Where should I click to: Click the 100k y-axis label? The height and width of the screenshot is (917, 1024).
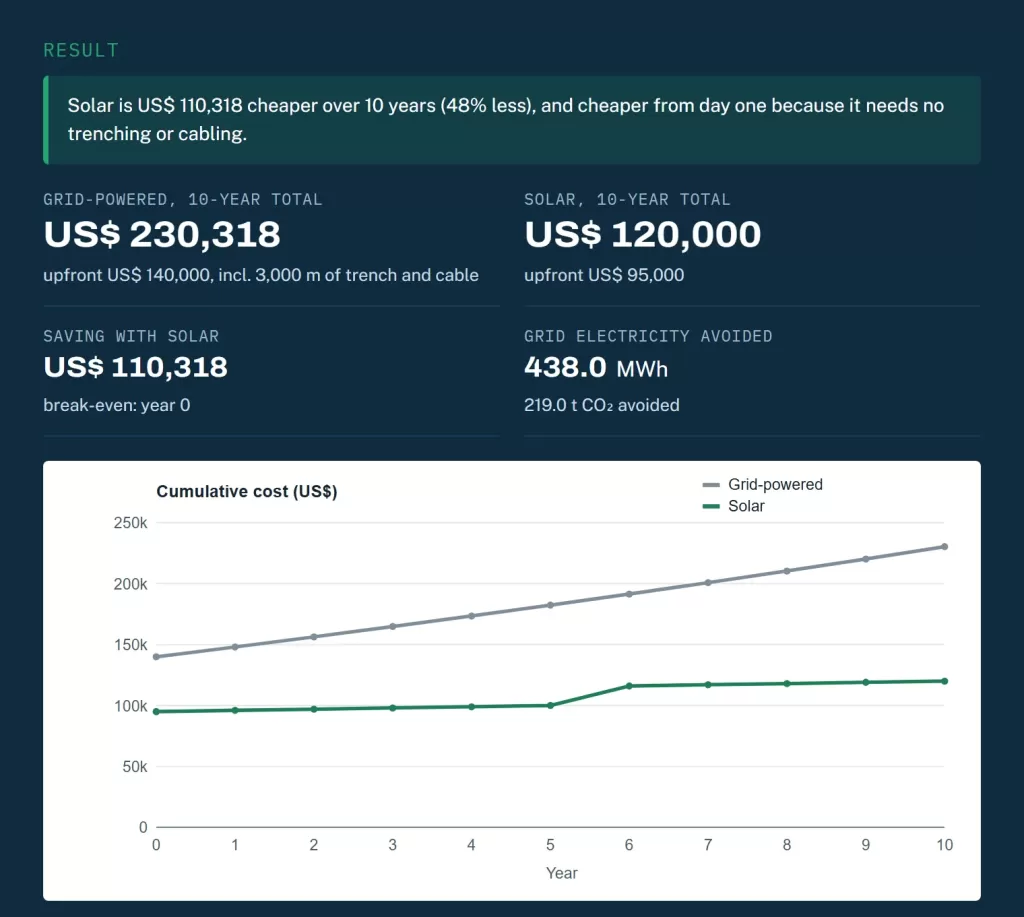(131, 706)
